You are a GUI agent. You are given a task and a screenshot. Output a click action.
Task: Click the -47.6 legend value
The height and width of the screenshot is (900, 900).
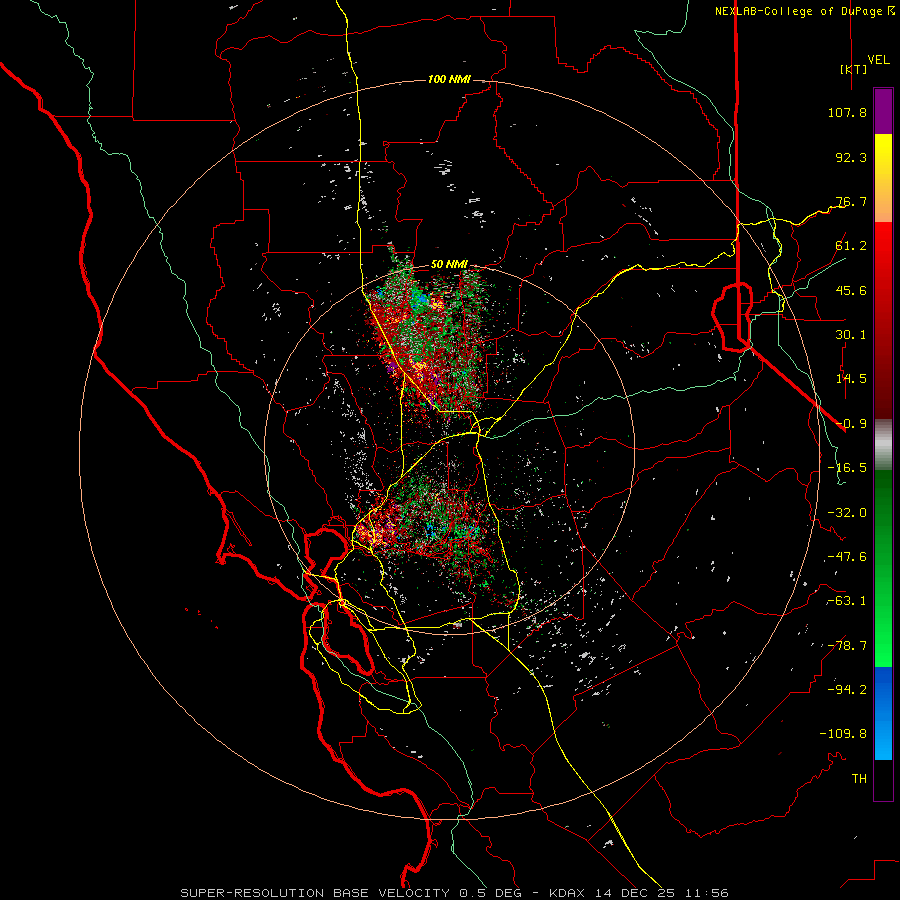[847, 557]
